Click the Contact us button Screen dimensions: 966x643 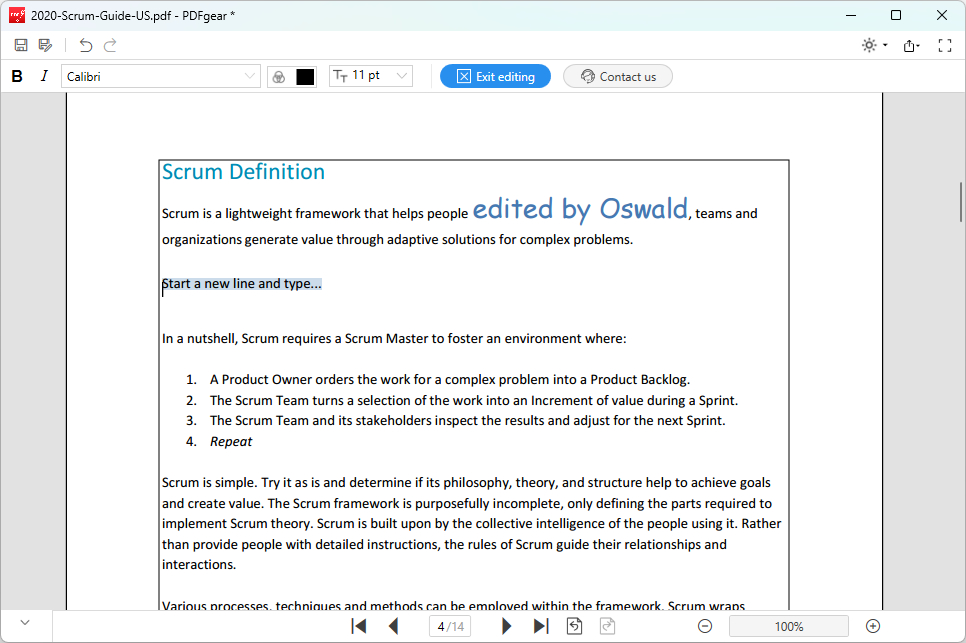(618, 76)
